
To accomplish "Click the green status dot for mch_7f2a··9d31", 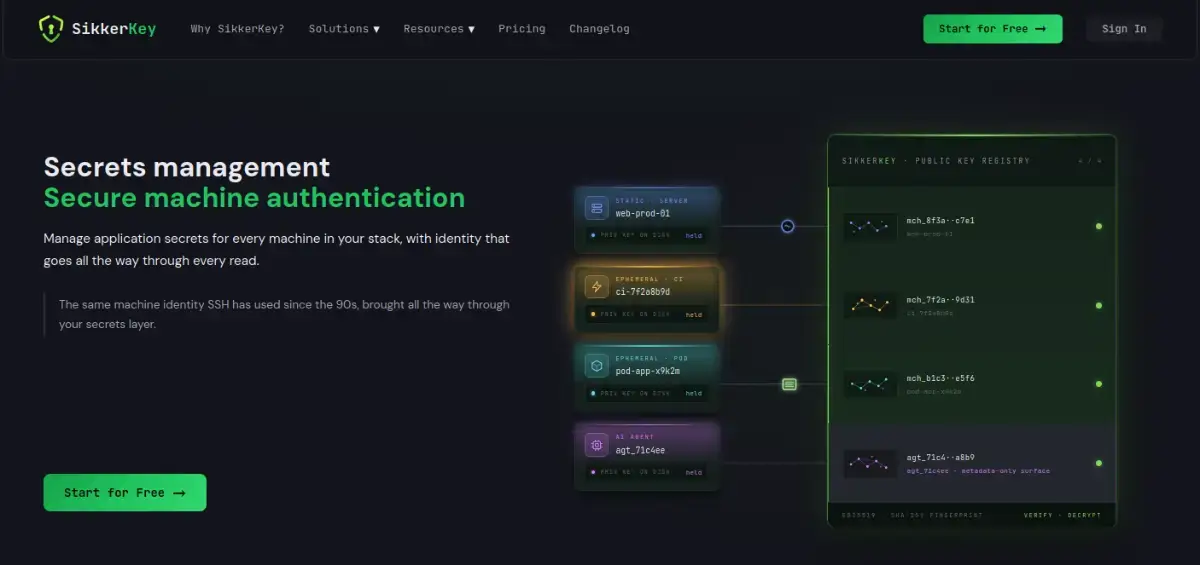I will tap(1099, 305).
